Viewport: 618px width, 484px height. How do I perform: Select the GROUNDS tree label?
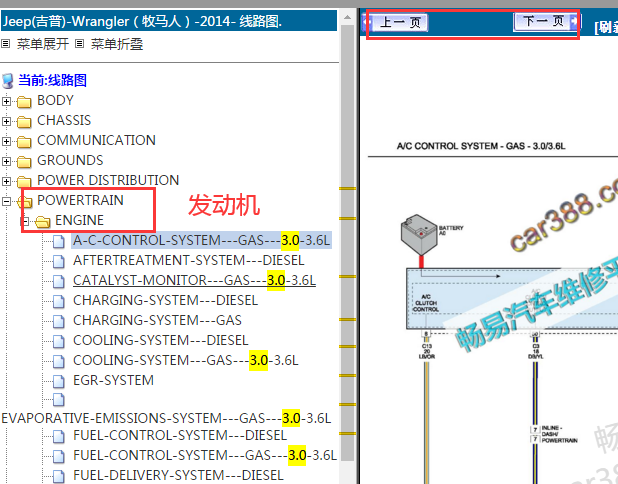[70, 160]
